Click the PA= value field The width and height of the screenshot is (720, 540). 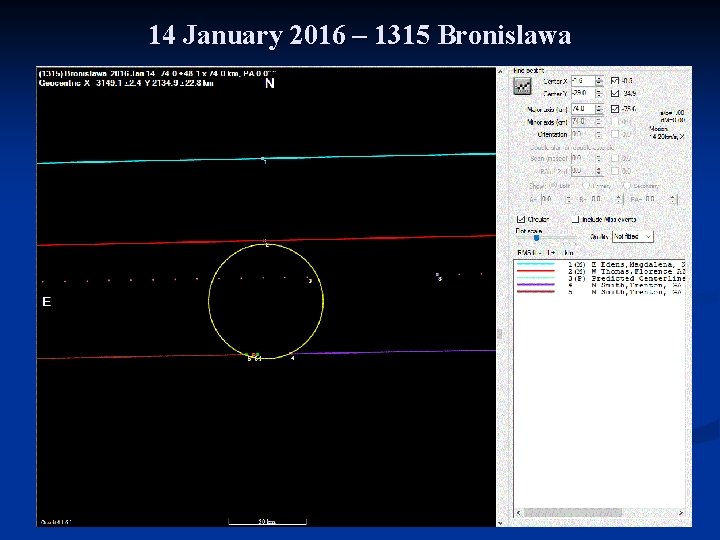click(x=656, y=200)
